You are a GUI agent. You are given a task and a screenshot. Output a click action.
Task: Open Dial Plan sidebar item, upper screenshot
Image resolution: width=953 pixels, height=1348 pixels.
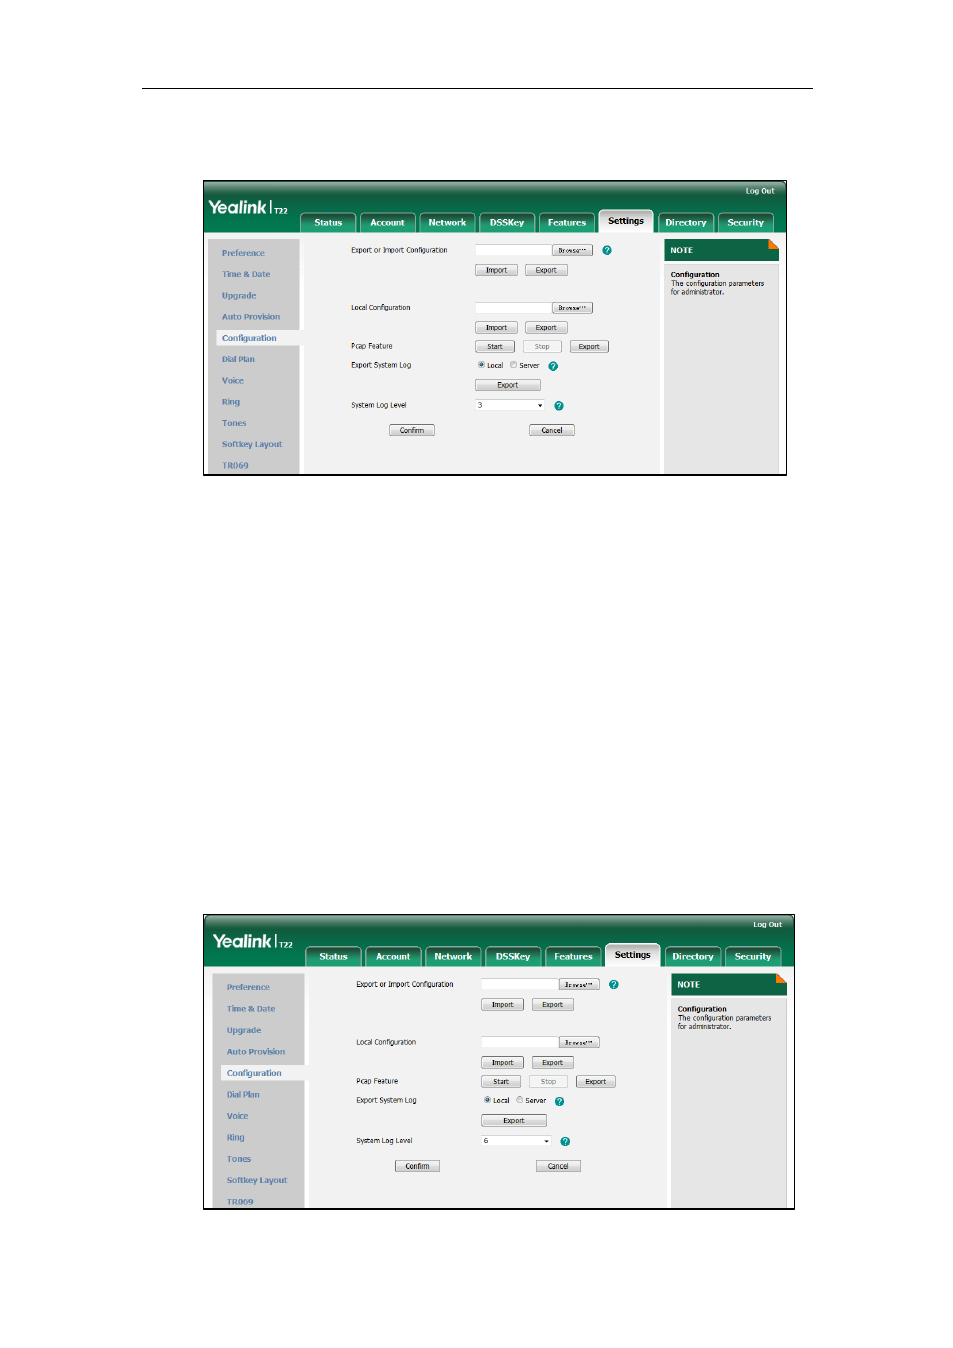click(x=238, y=360)
